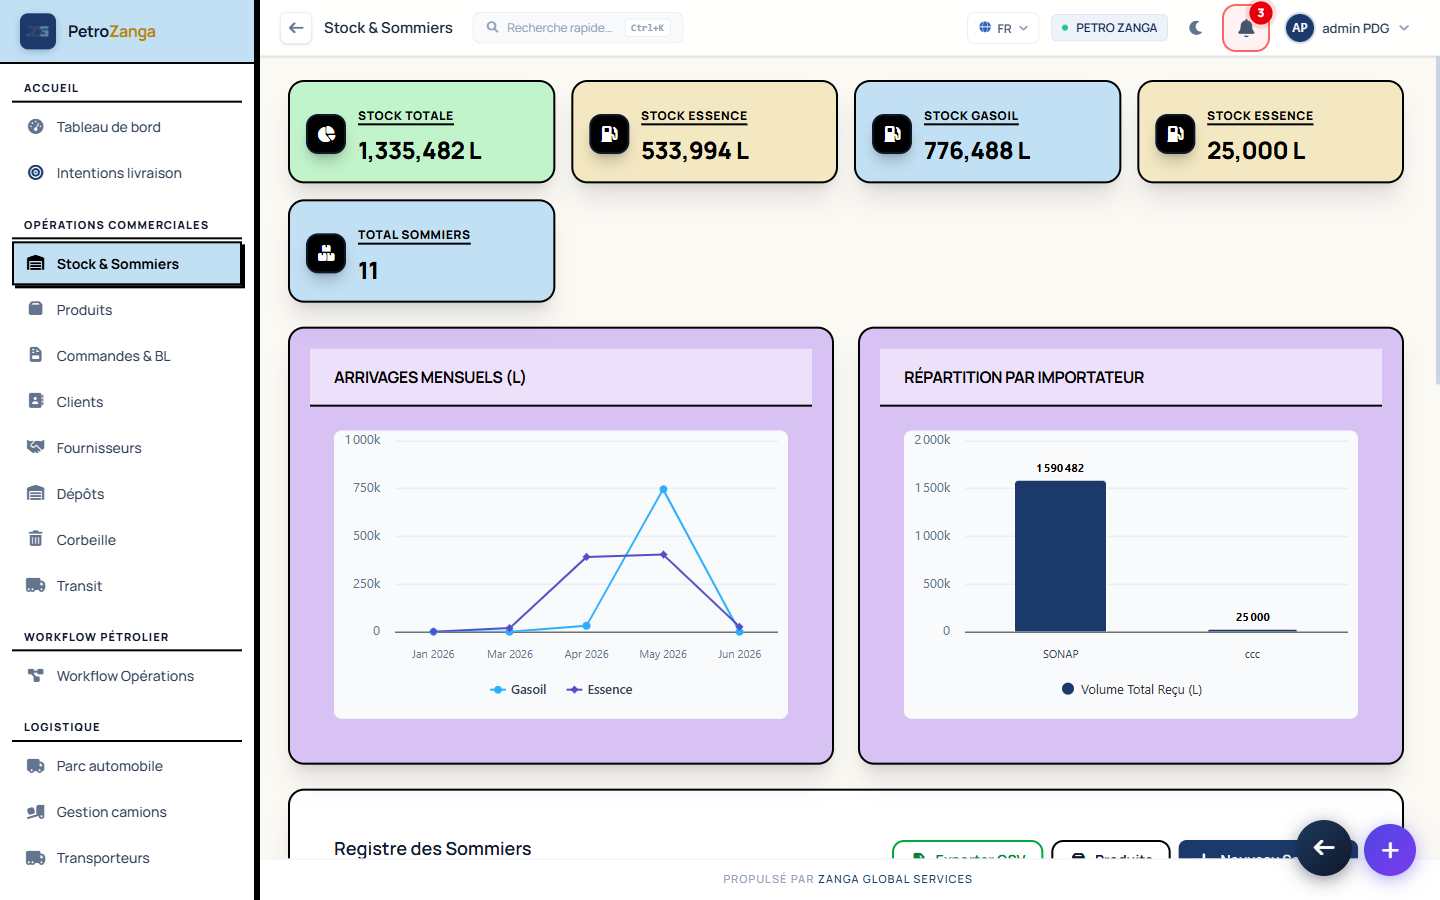The width and height of the screenshot is (1440, 900).
Task: Click the PetroZanga logo icon
Action: (38, 31)
